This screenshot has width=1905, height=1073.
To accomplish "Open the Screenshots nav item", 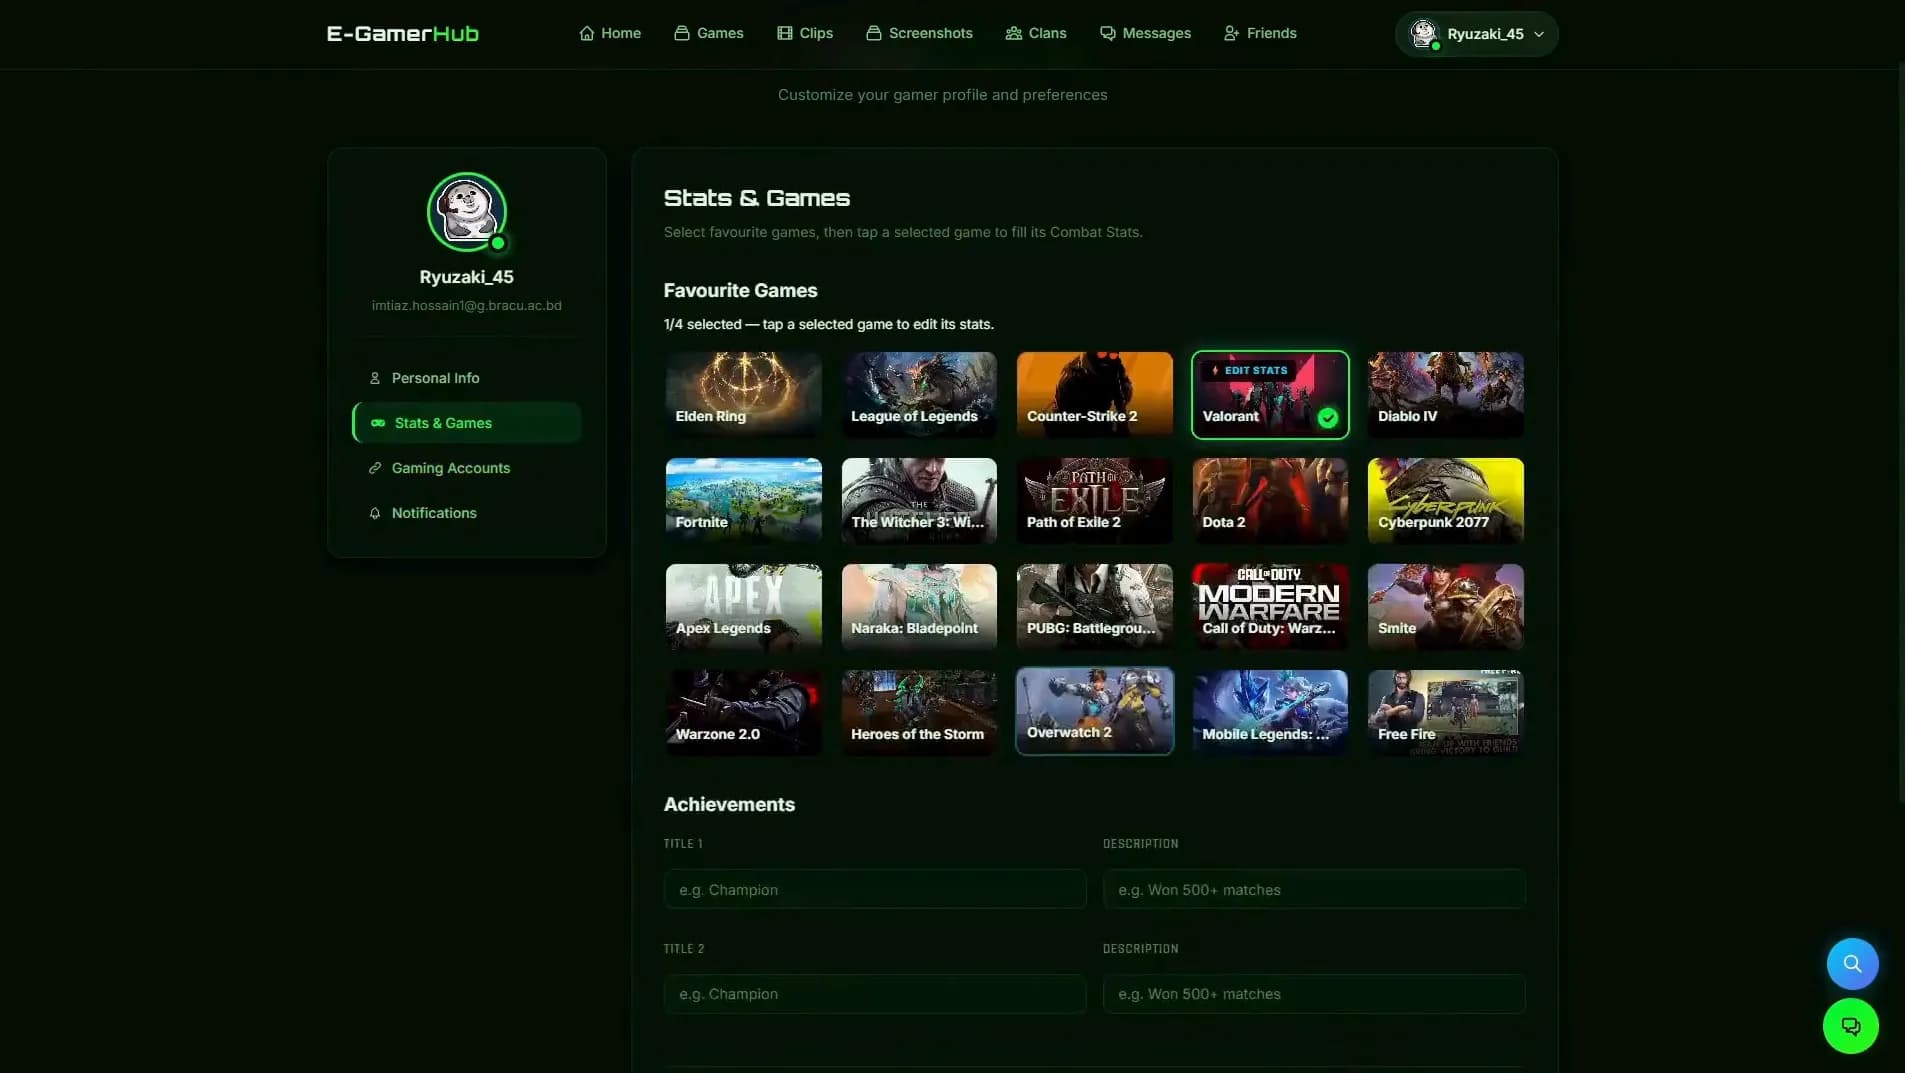I will pos(919,33).
